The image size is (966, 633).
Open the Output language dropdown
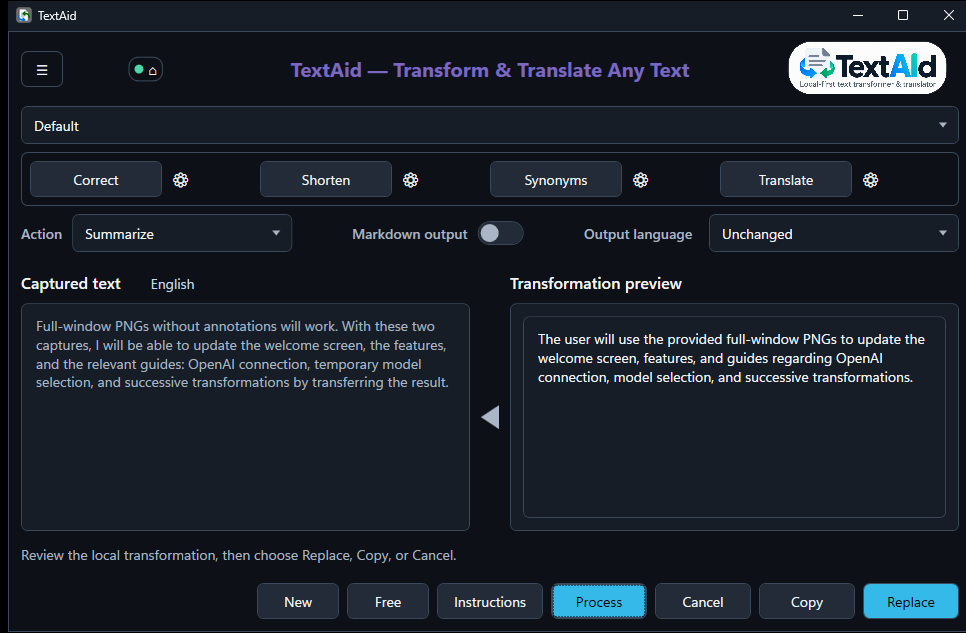(834, 234)
